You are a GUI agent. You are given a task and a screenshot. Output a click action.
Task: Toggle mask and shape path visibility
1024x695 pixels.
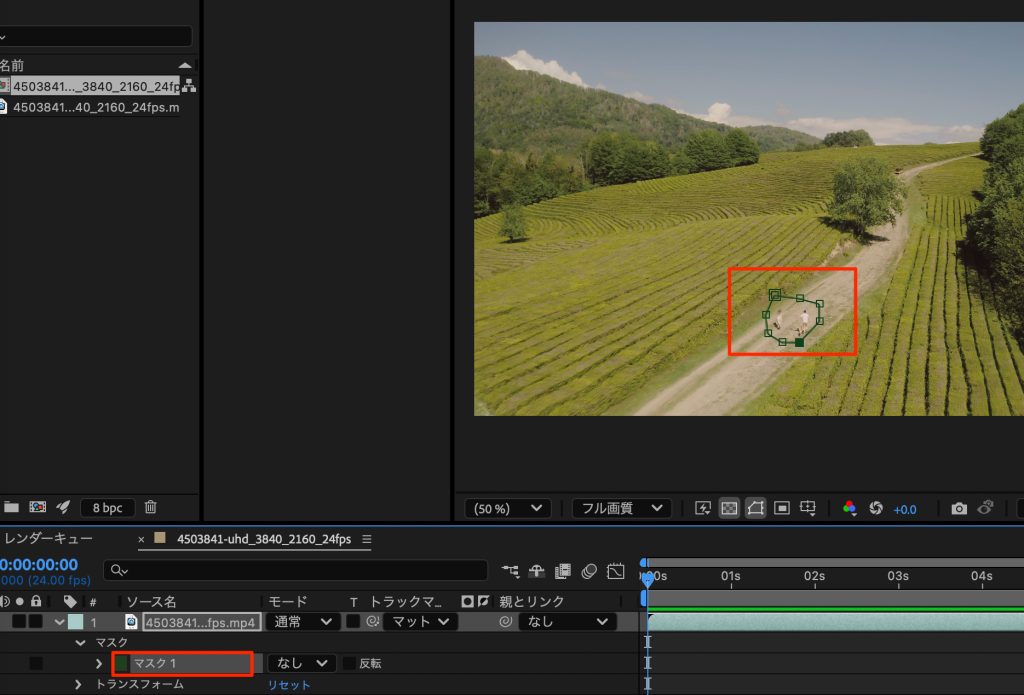click(x=755, y=509)
